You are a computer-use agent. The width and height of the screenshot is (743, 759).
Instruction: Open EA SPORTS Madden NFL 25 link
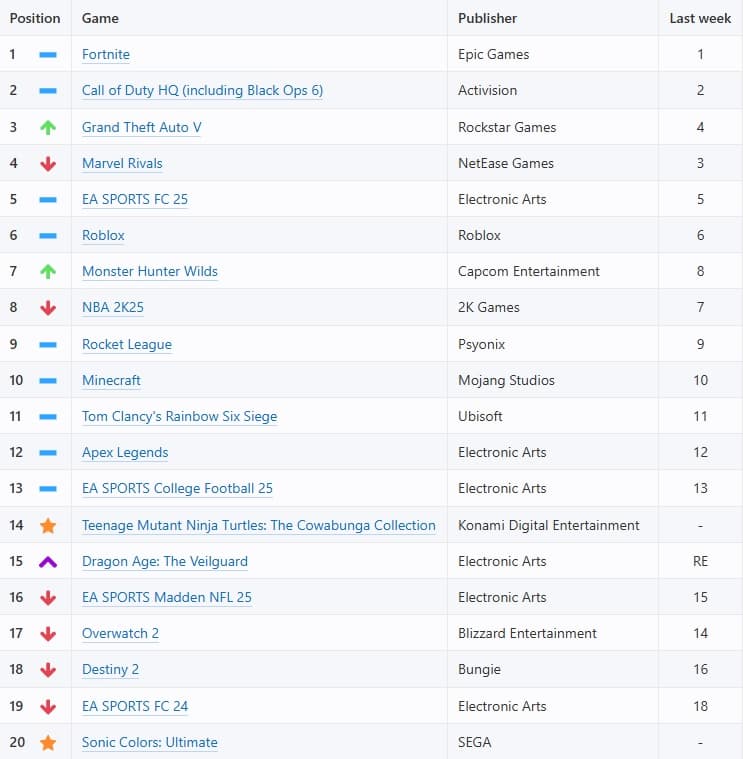click(x=167, y=598)
